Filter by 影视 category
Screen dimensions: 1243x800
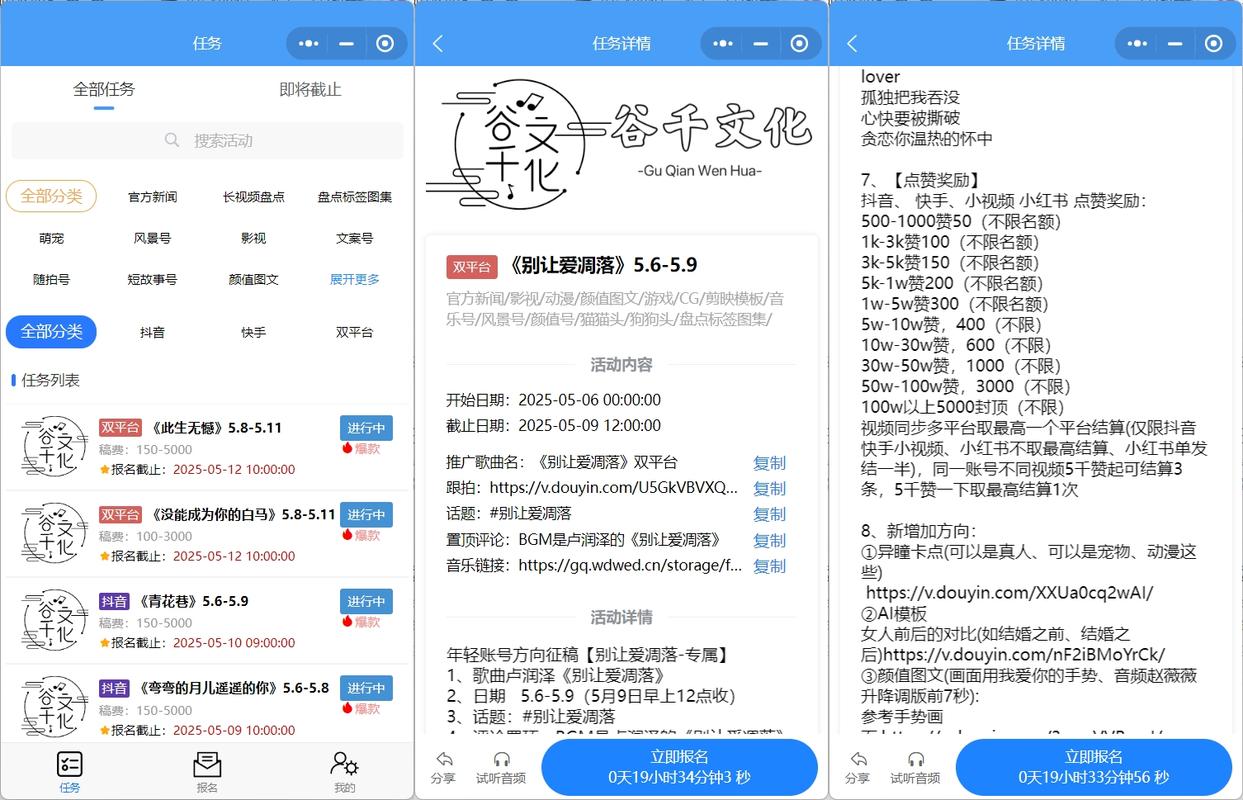point(253,238)
